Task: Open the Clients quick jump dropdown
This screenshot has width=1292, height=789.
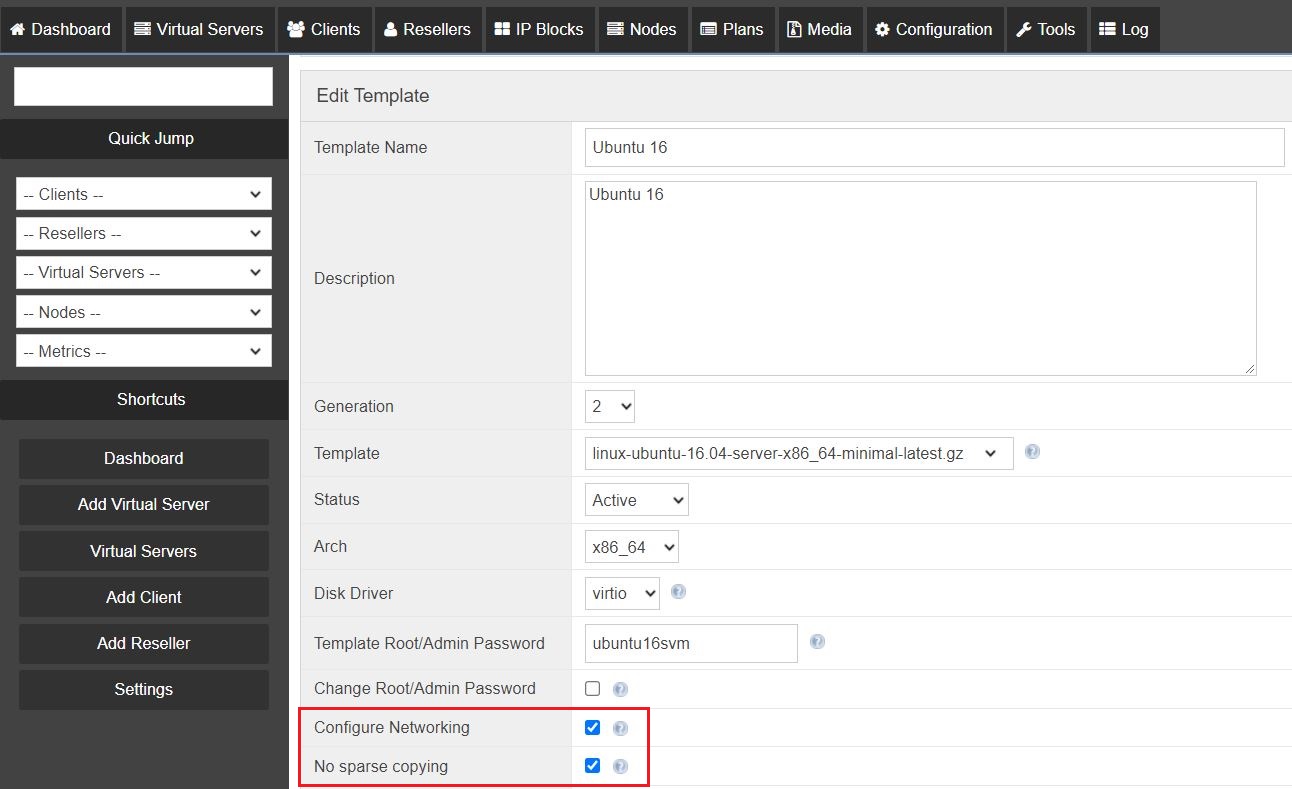Action: (x=143, y=194)
